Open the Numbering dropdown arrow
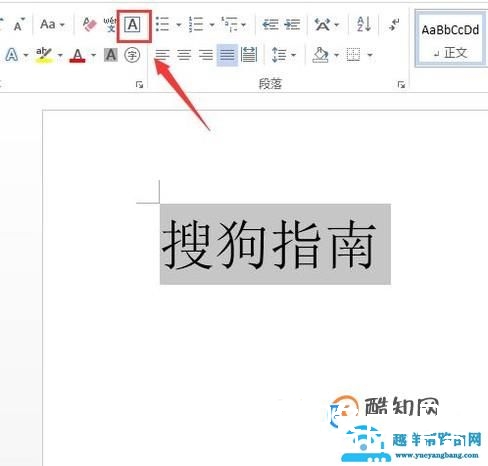The width and height of the screenshot is (488, 466). point(212,25)
